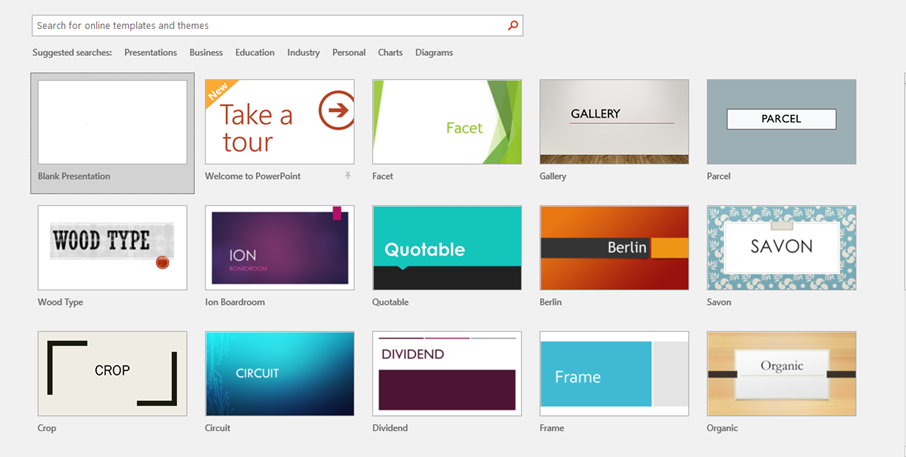Click the Quotable caption text
Image resolution: width=906 pixels, height=457 pixels.
tap(391, 302)
